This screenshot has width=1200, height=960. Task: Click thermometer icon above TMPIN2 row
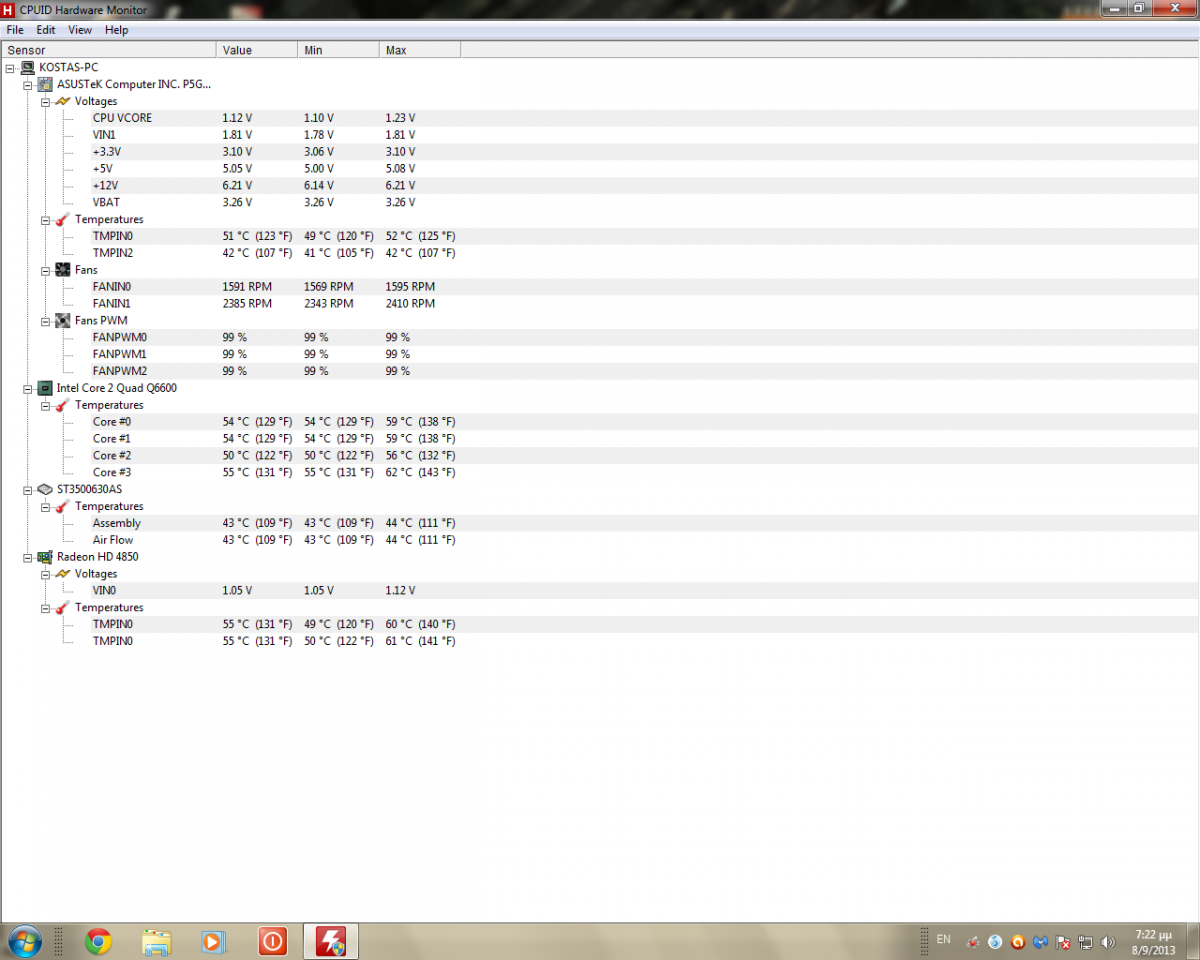pos(62,219)
